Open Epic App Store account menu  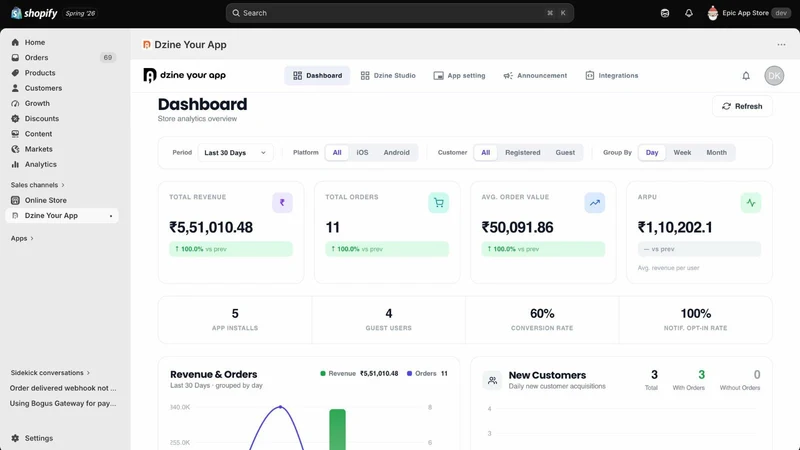pyautogui.click(x=748, y=13)
